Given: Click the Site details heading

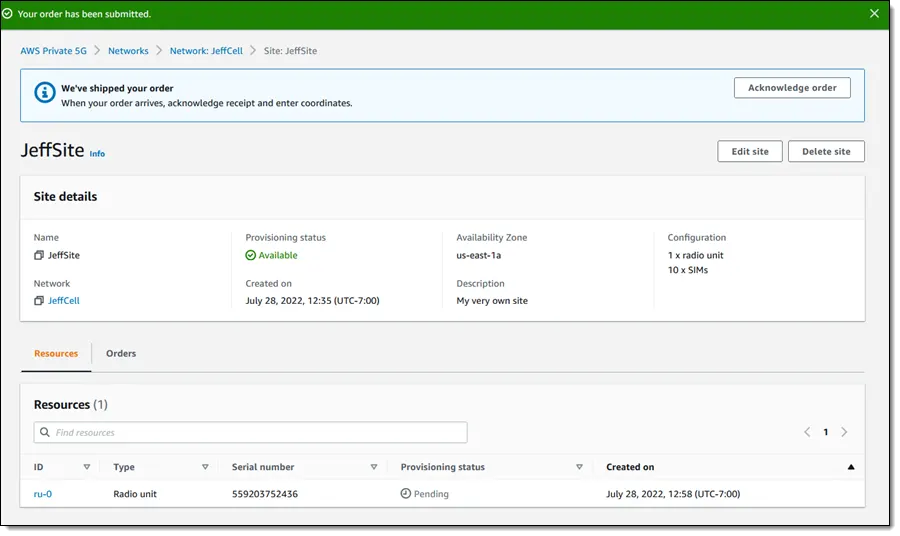Looking at the screenshot, I should click(x=65, y=197).
